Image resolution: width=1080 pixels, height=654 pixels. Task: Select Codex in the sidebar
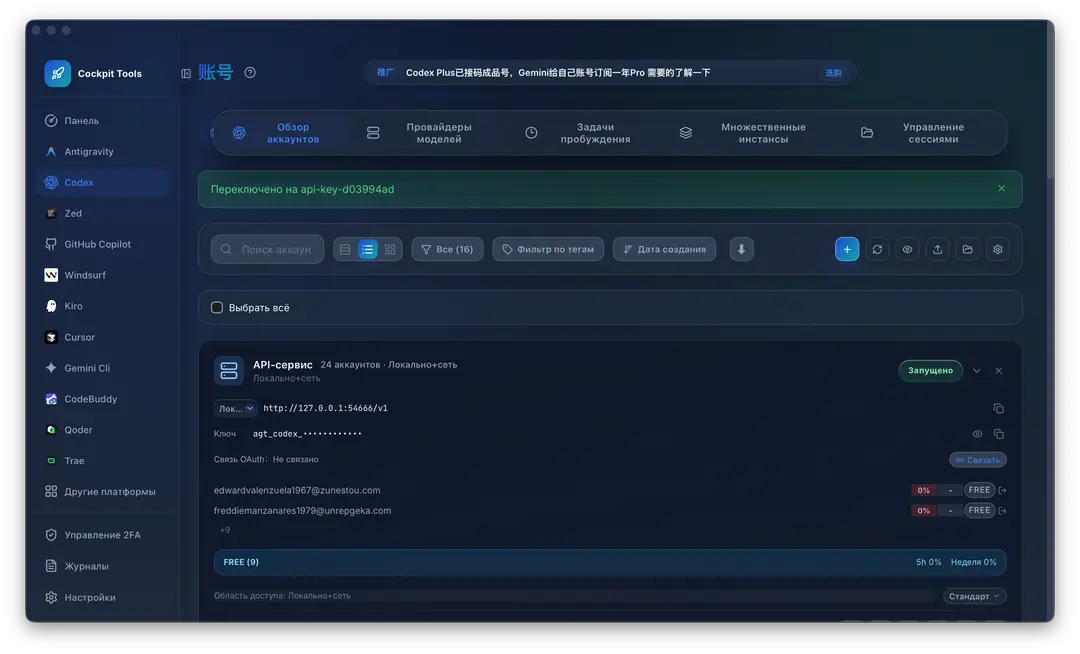102,182
